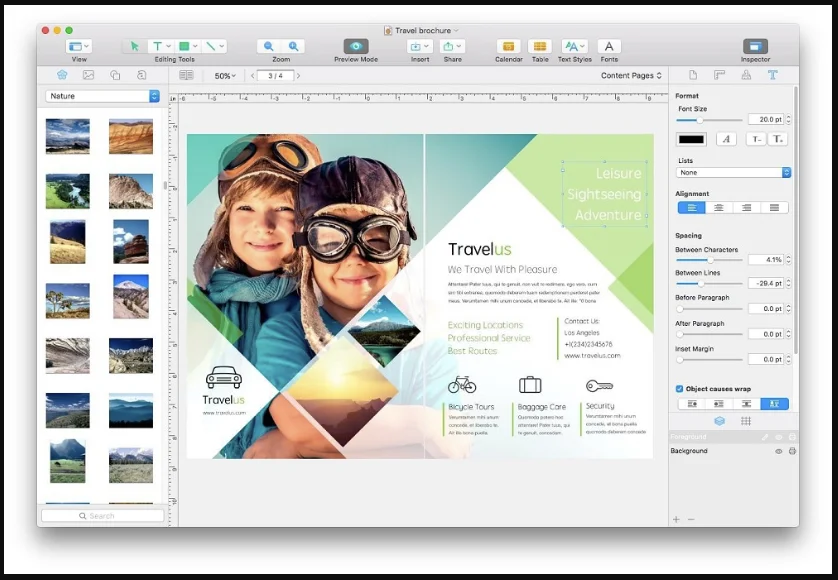Select the highlighted fourth wrap style option
The width and height of the screenshot is (838, 580).
point(774,404)
